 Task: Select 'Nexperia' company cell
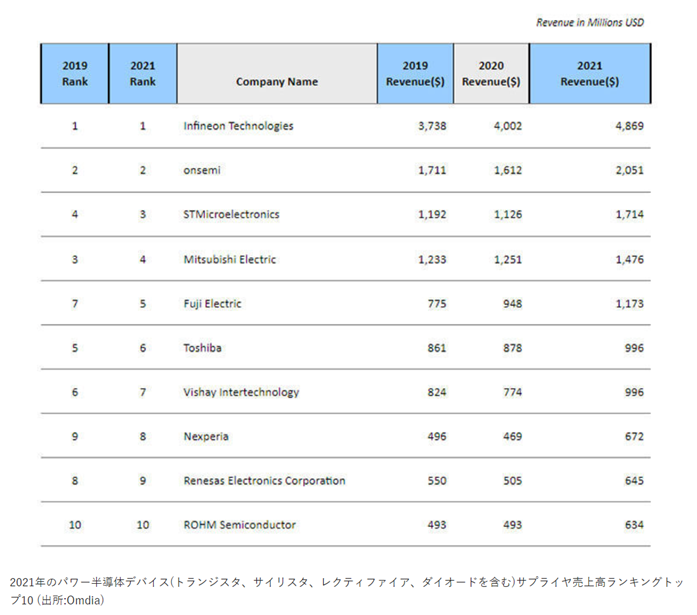tap(206, 436)
